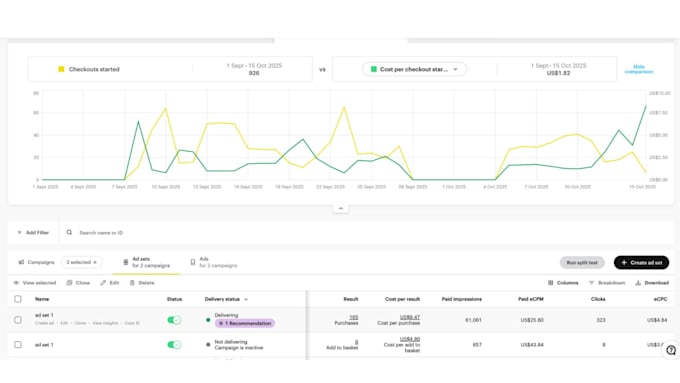Click the US$4.84 eCPC cell
The width and height of the screenshot is (680, 383).
point(657,320)
